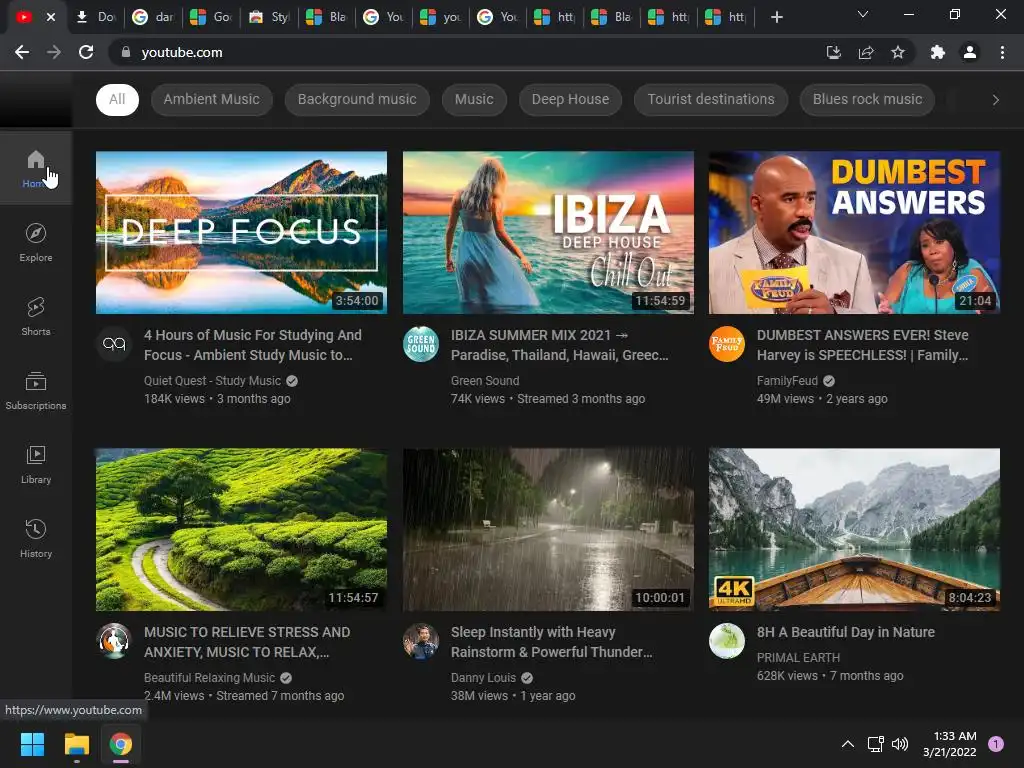Open 8H A Beautiful Day in Nature title
The width and height of the screenshot is (1024, 768).
coord(846,632)
